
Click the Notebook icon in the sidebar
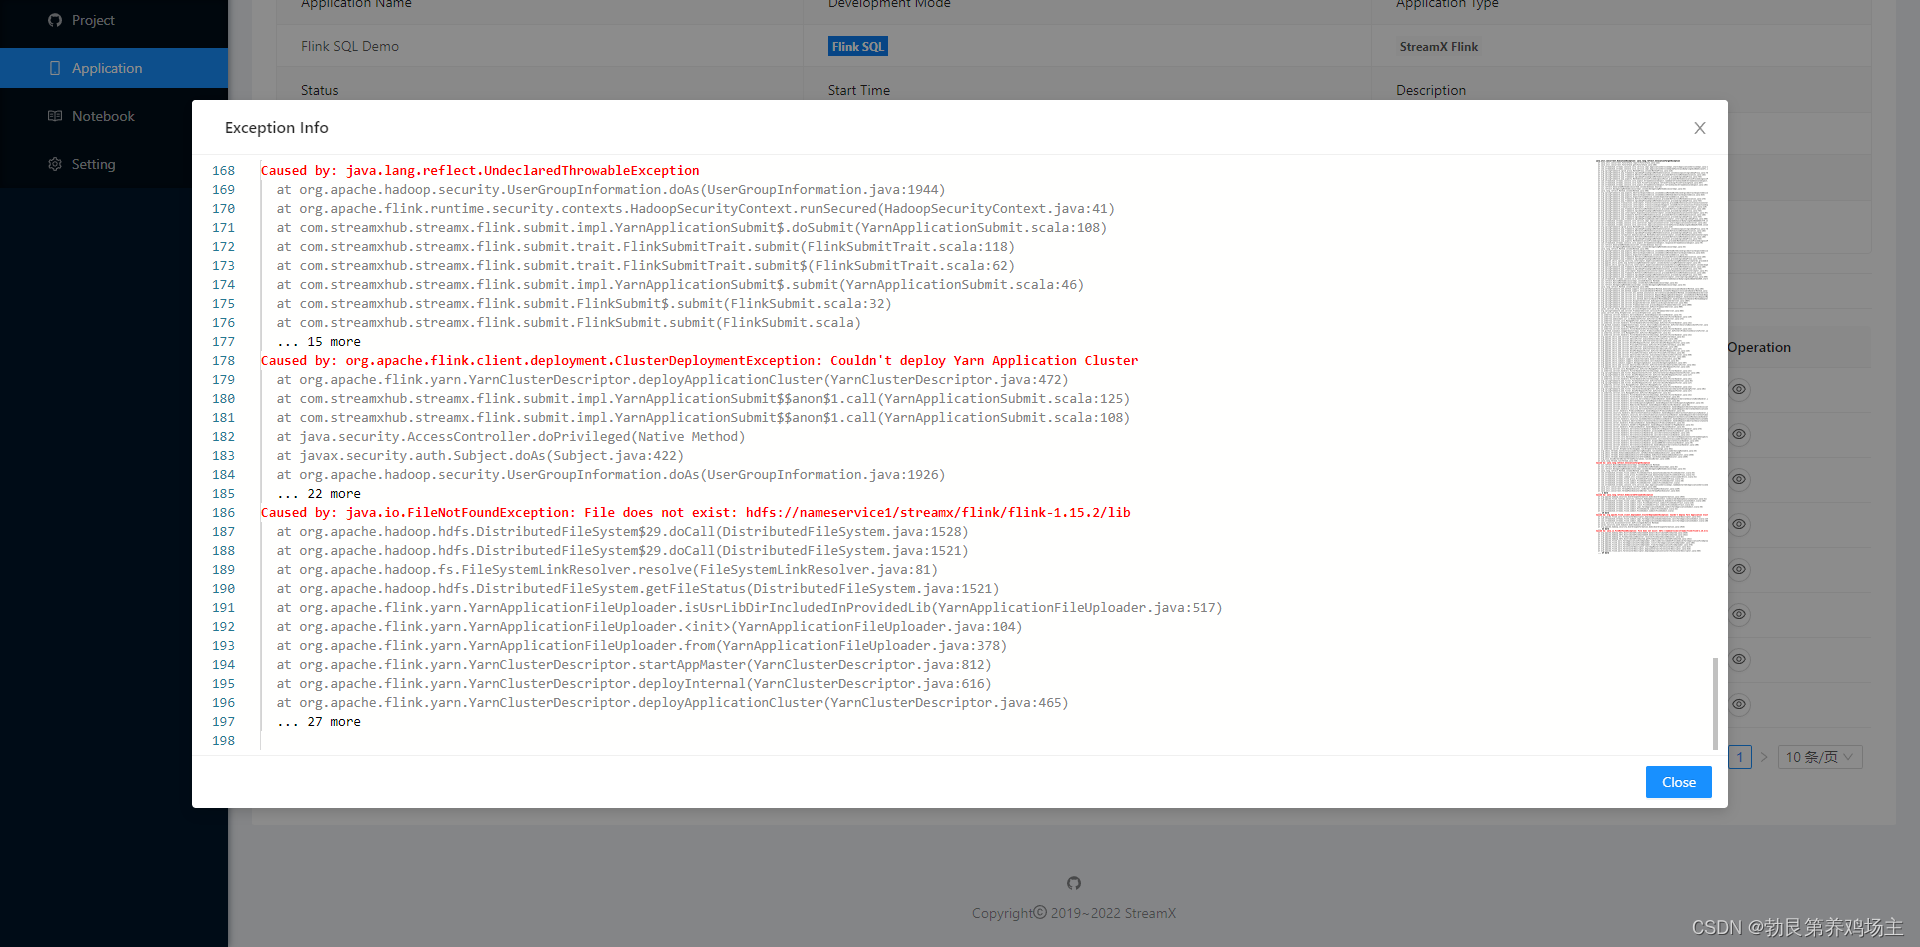pyautogui.click(x=55, y=116)
